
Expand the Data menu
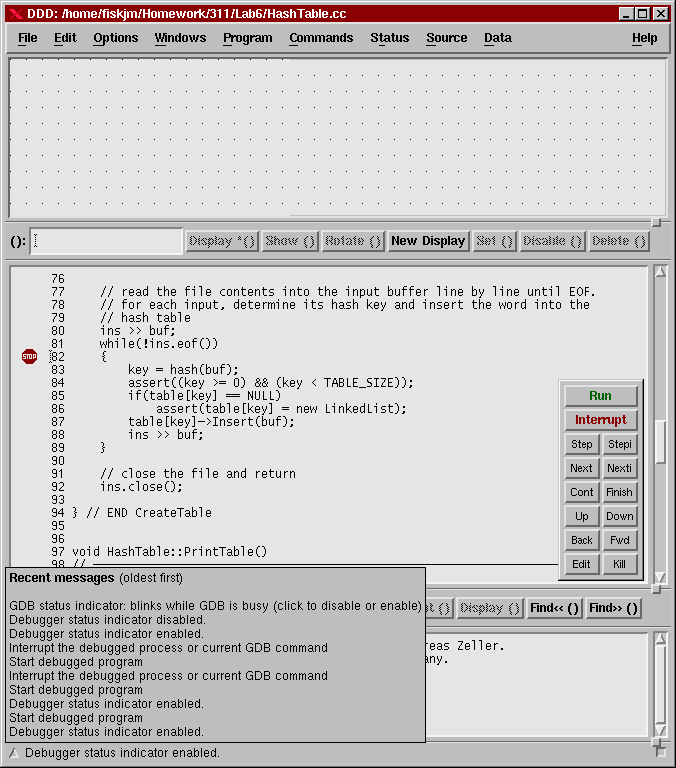point(498,38)
